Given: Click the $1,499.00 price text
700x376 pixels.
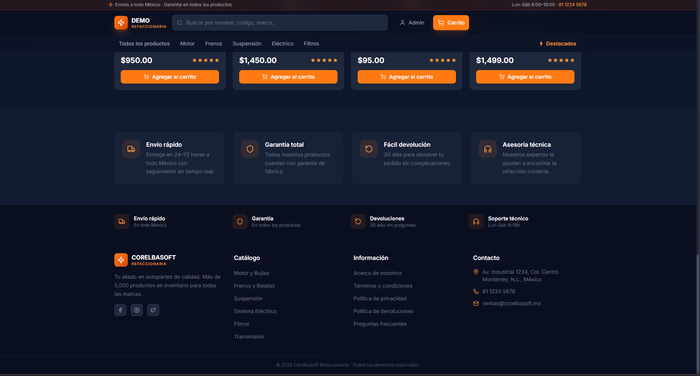Looking at the screenshot, I should 495,60.
